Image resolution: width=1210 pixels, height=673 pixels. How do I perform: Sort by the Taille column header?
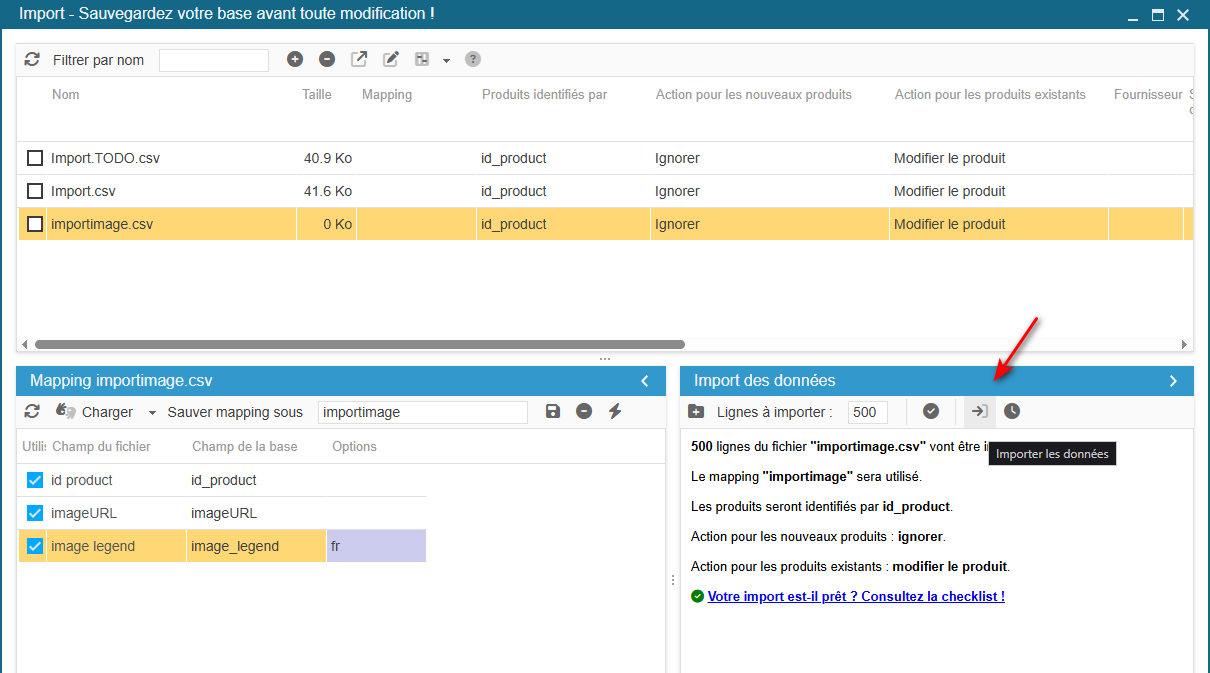point(317,94)
